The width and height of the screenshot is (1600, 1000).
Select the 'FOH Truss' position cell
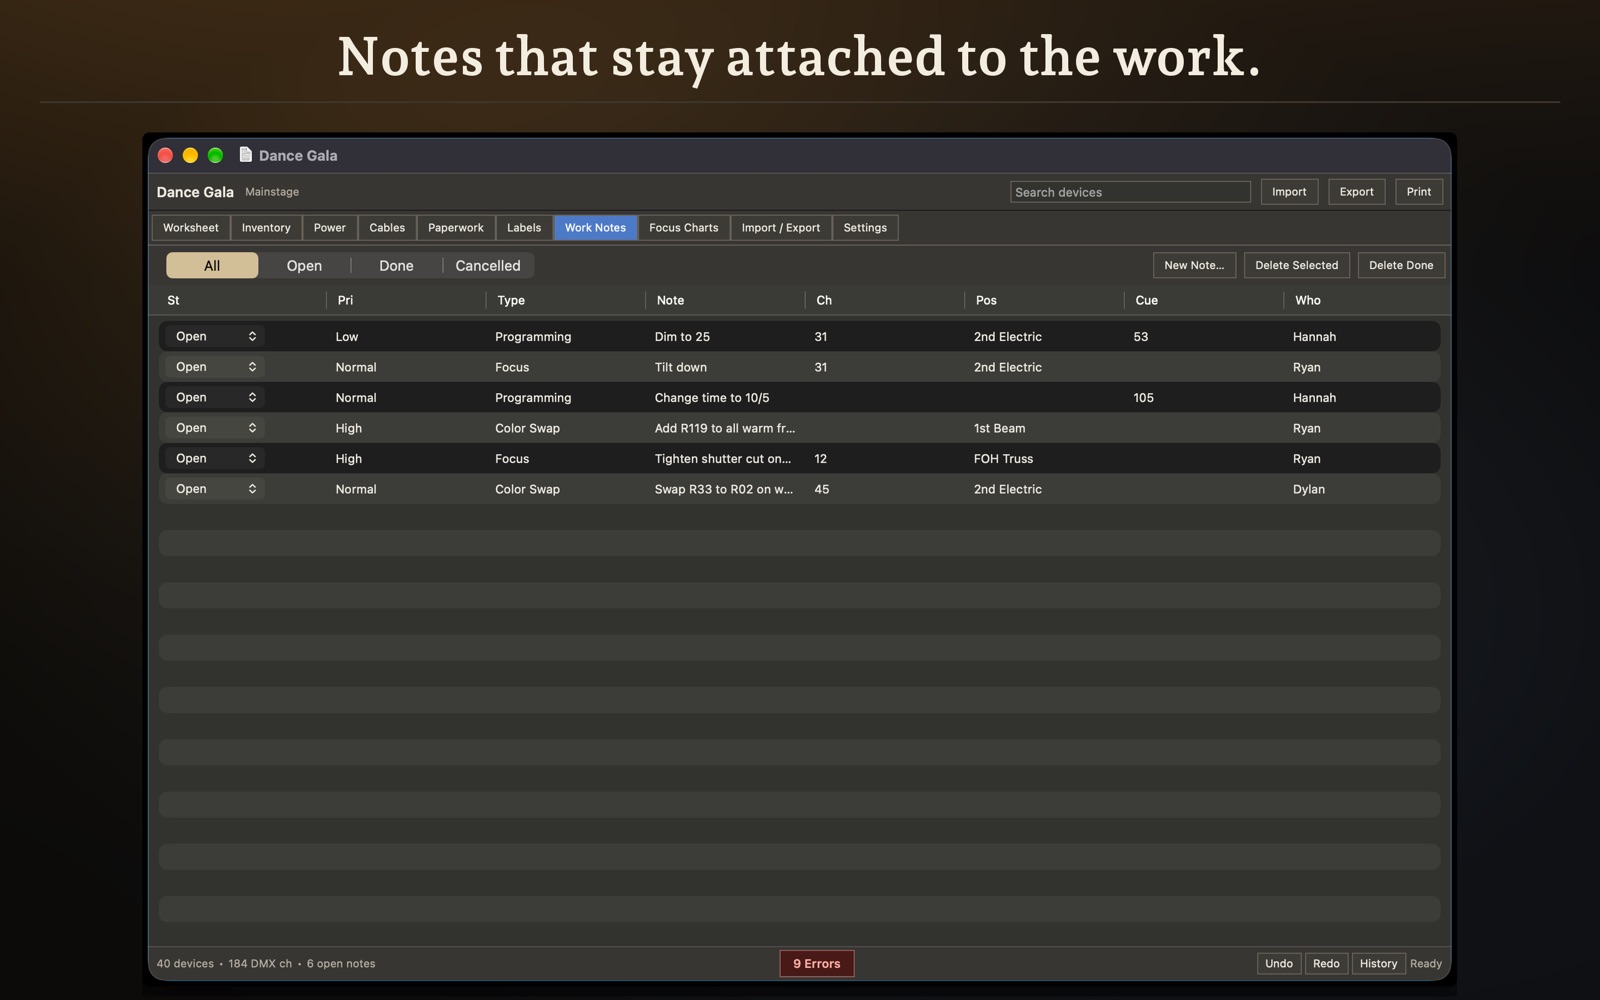pos(1004,459)
